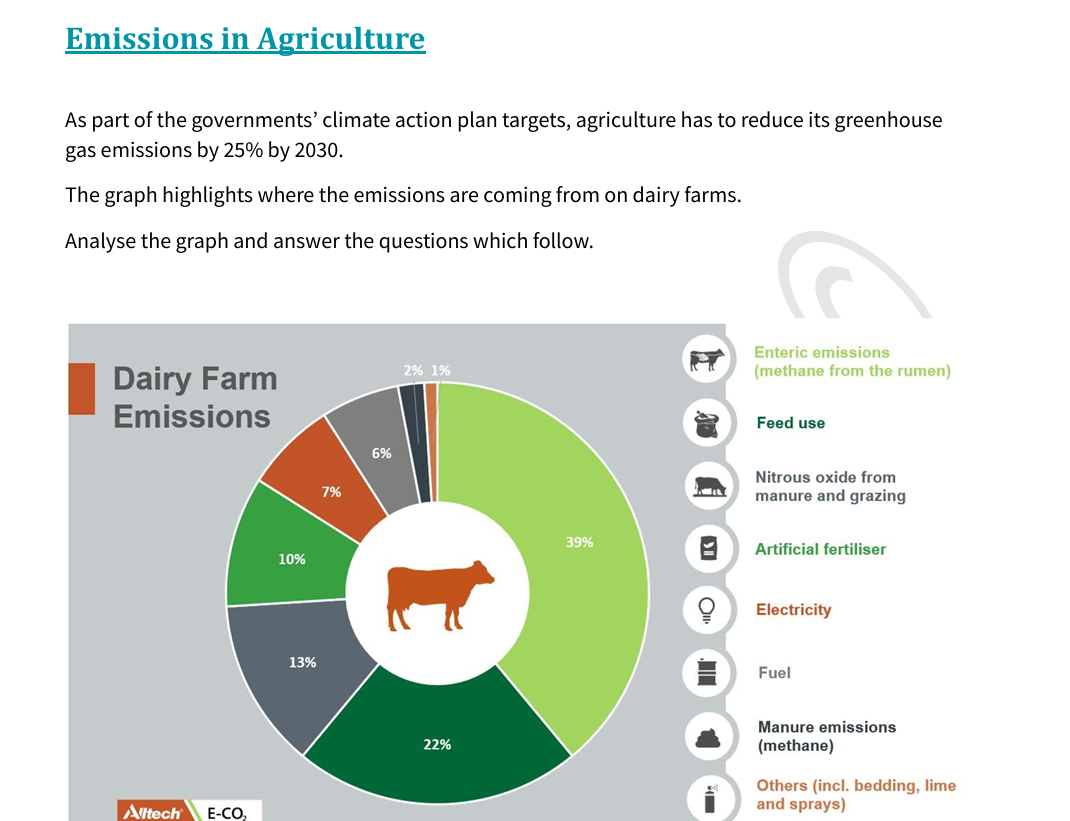The width and height of the screenshot is (1070, 821).
Task: Click the Feed use bag icon
Action: pyautogui.click(x=707, y=423)
